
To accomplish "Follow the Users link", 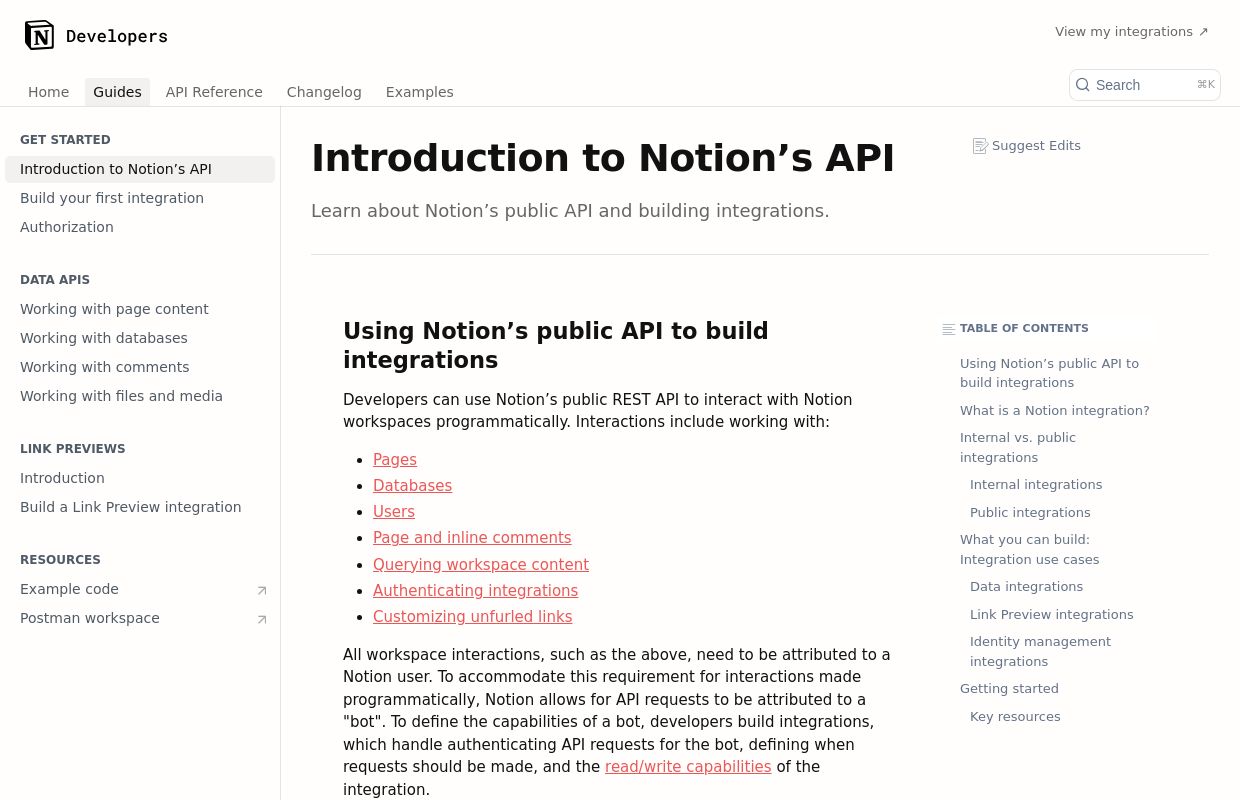I will (x=394, y=512).
